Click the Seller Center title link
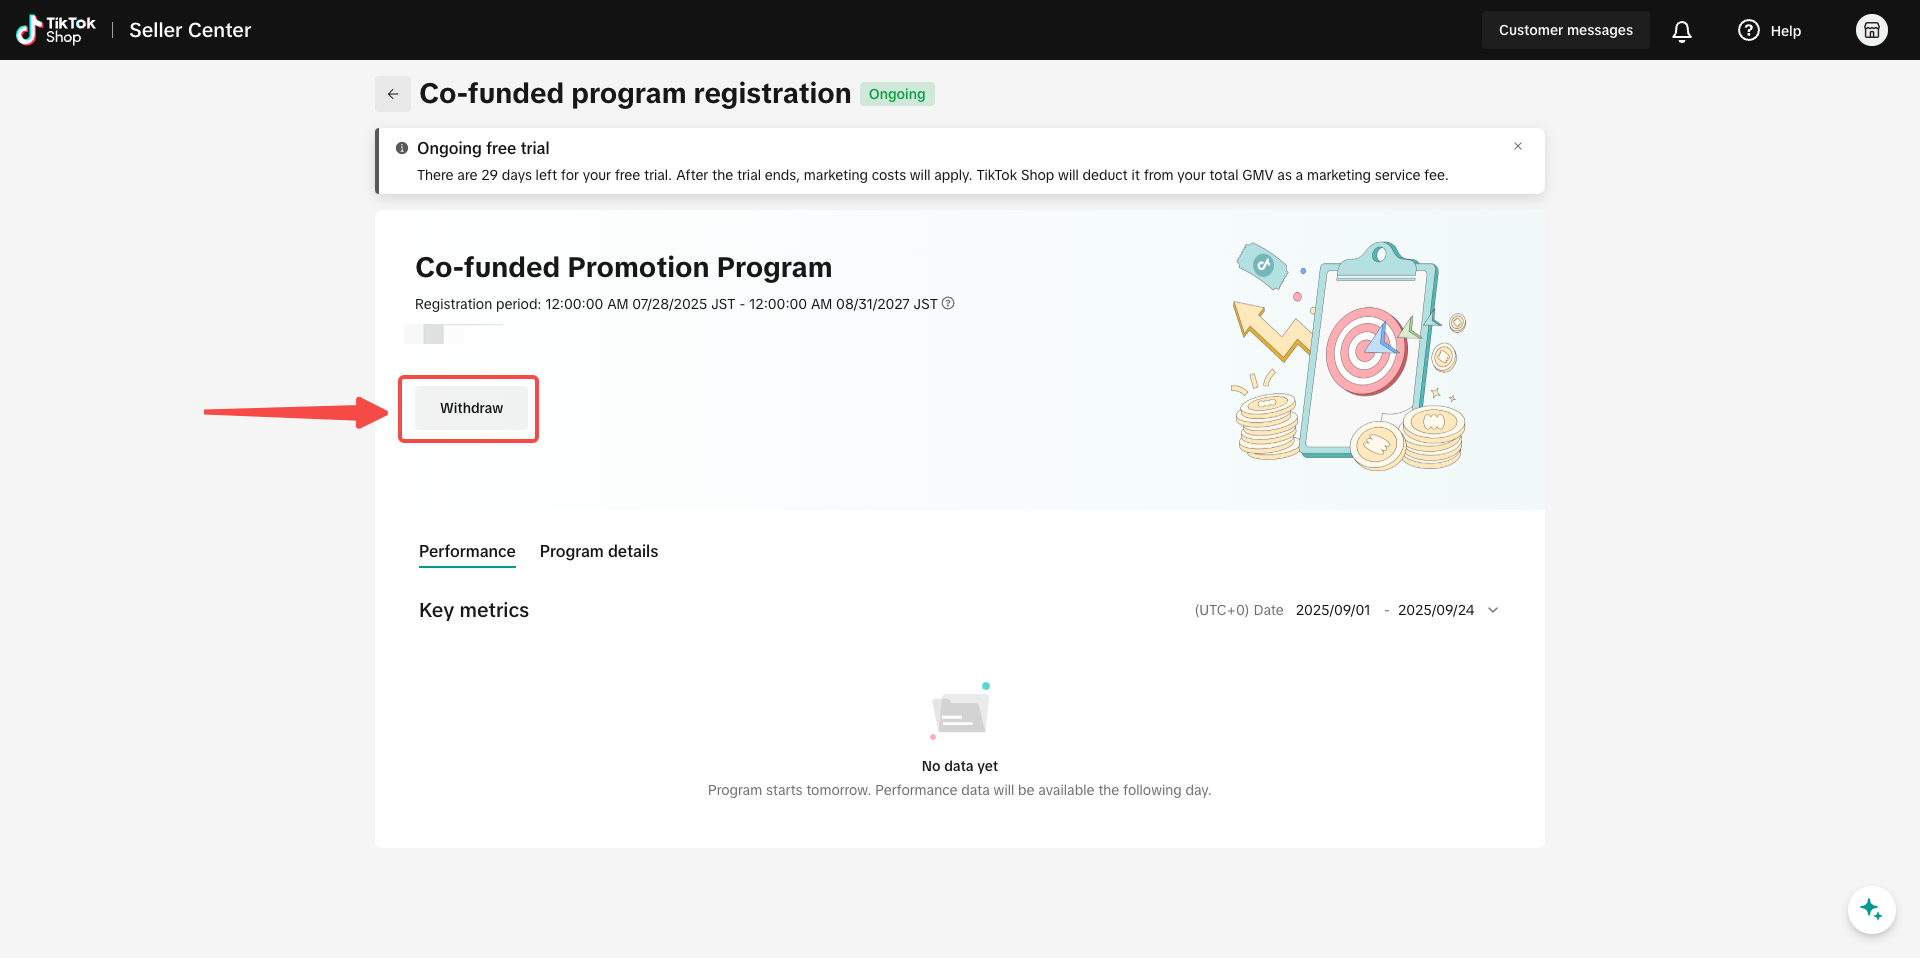 click(190, 31)
